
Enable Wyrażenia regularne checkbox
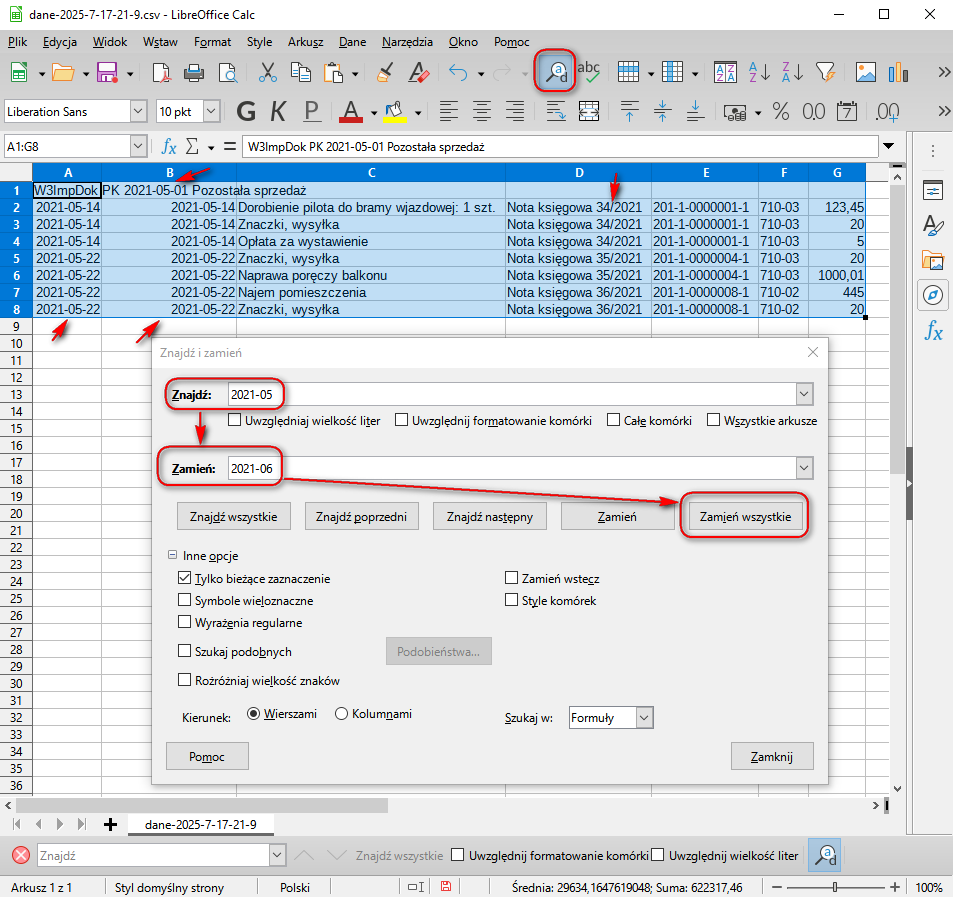(184, 622)
